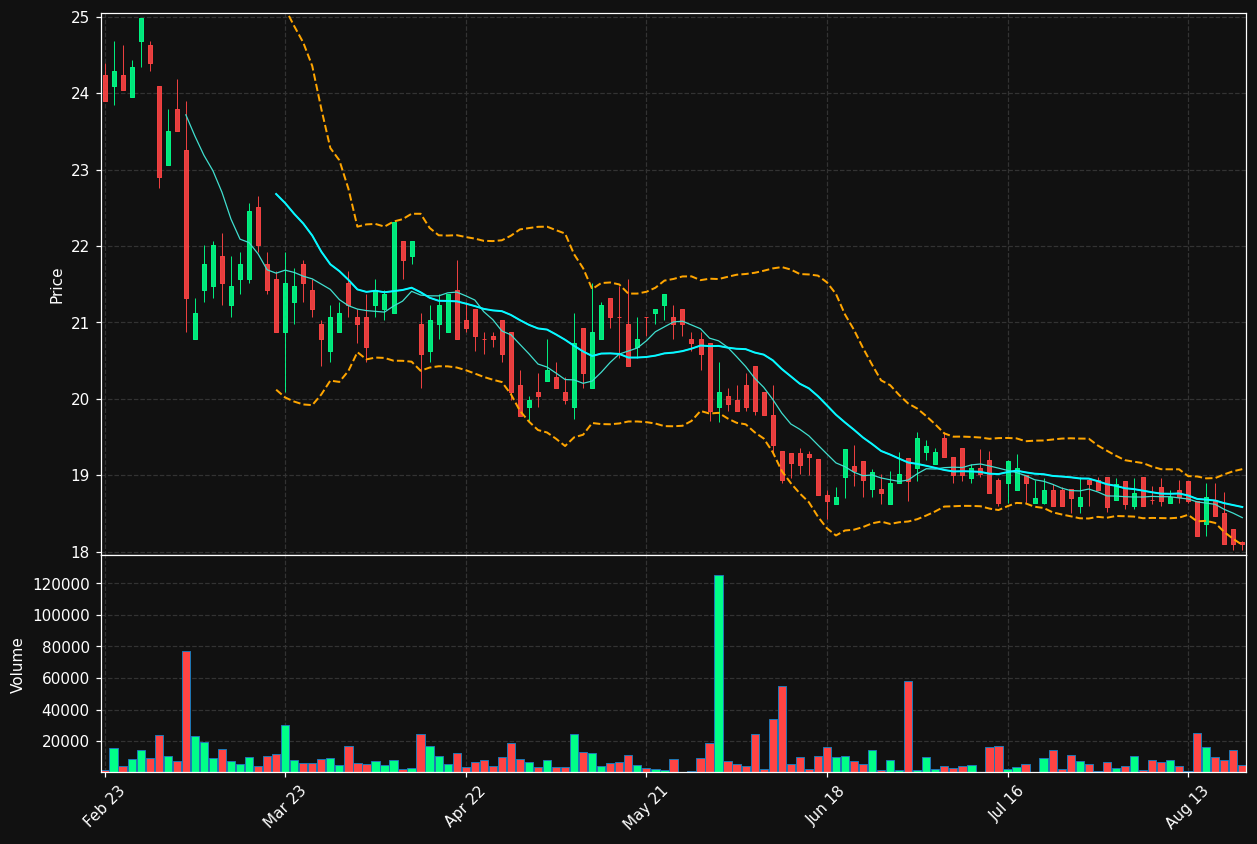
Task: Click the volume tick label 100000
Action: click(62, 616)
